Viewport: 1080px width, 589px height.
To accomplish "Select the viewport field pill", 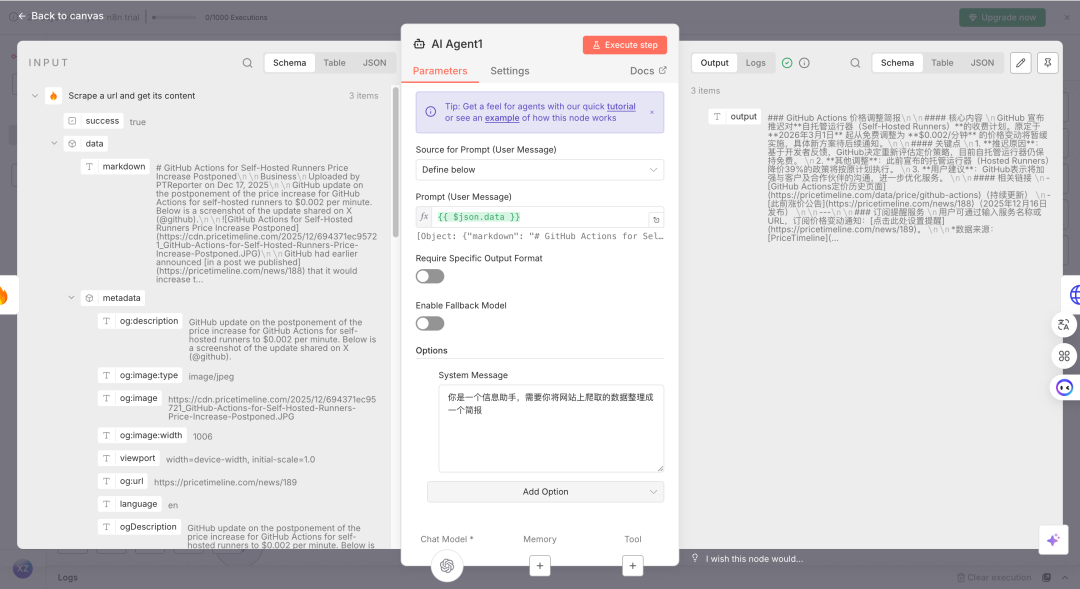I will 129,458.
